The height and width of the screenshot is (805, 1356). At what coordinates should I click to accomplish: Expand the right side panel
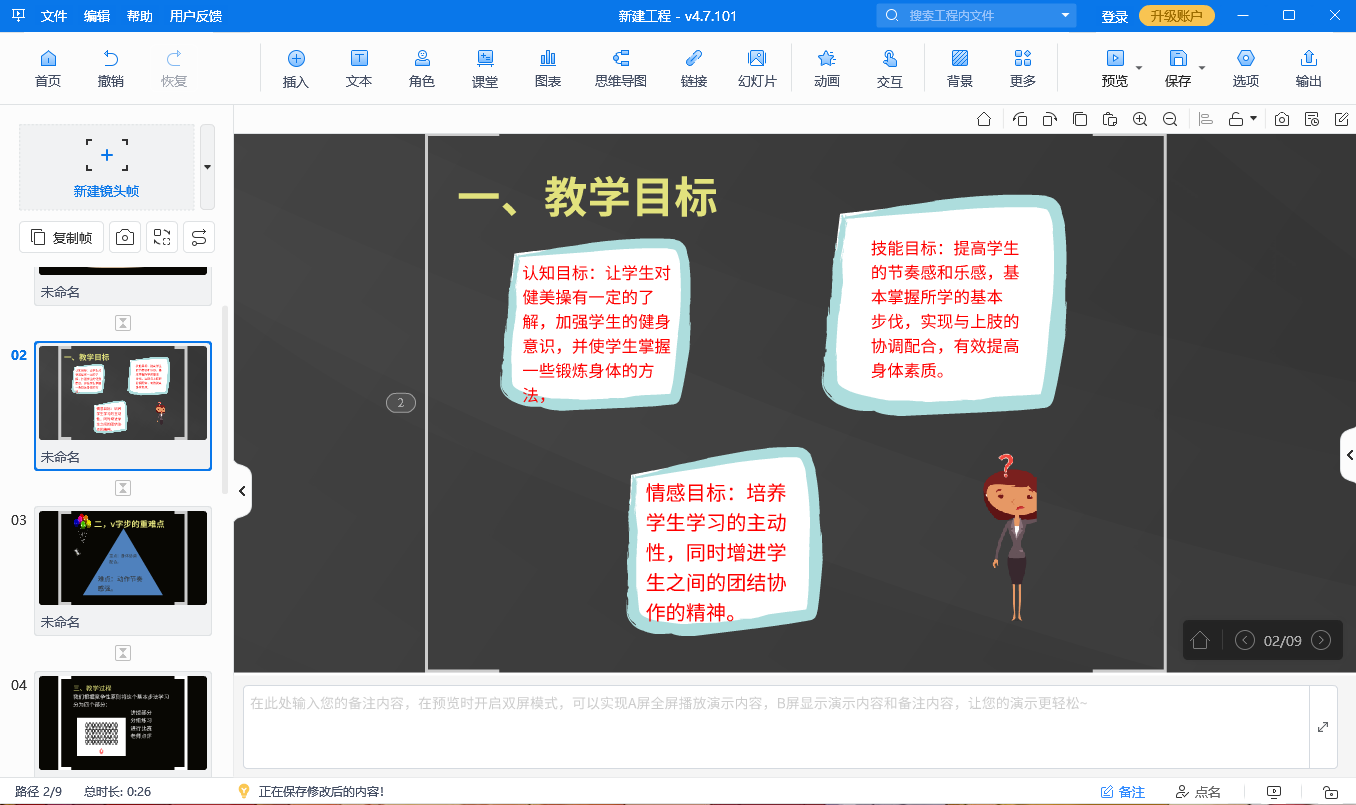coord(1348,455)
